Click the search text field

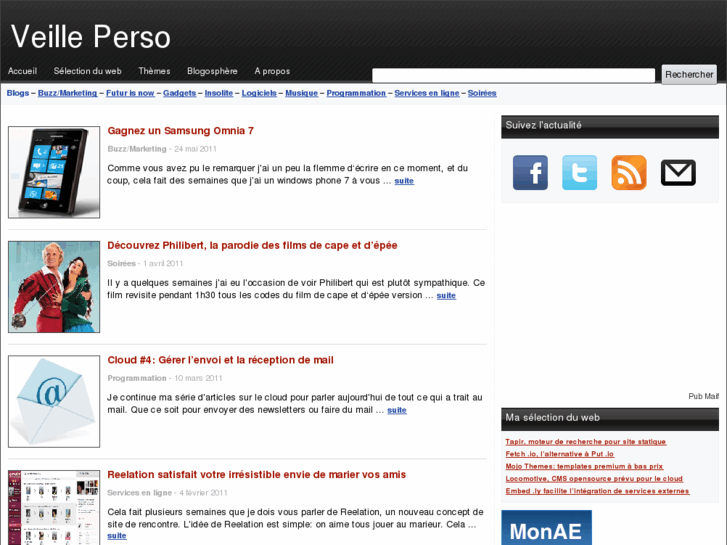[x=513, y=75]
